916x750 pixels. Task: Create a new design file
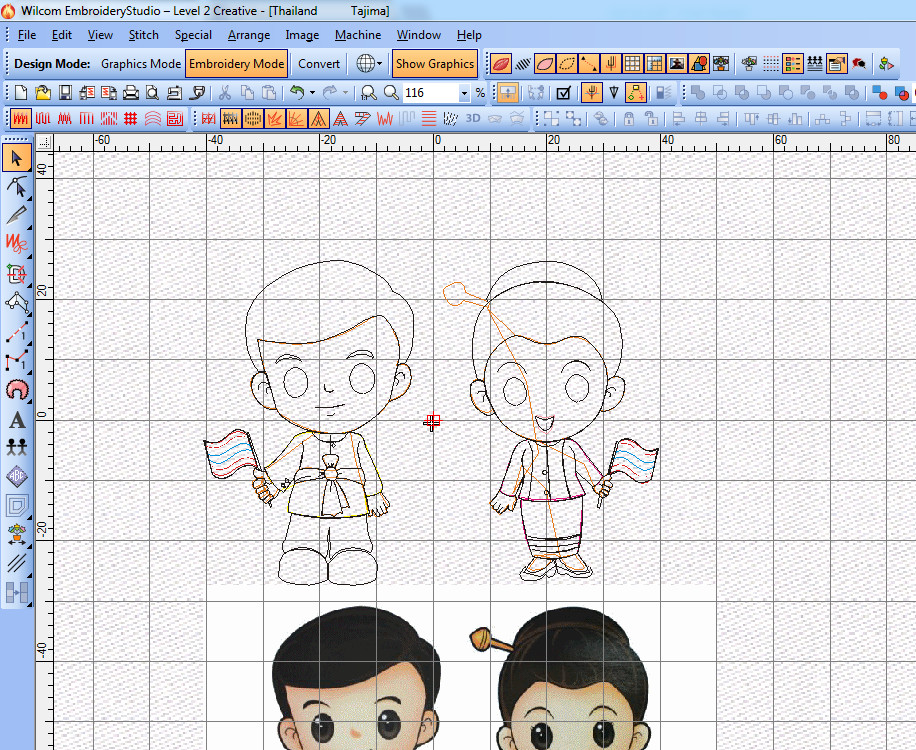pos(20,92)
